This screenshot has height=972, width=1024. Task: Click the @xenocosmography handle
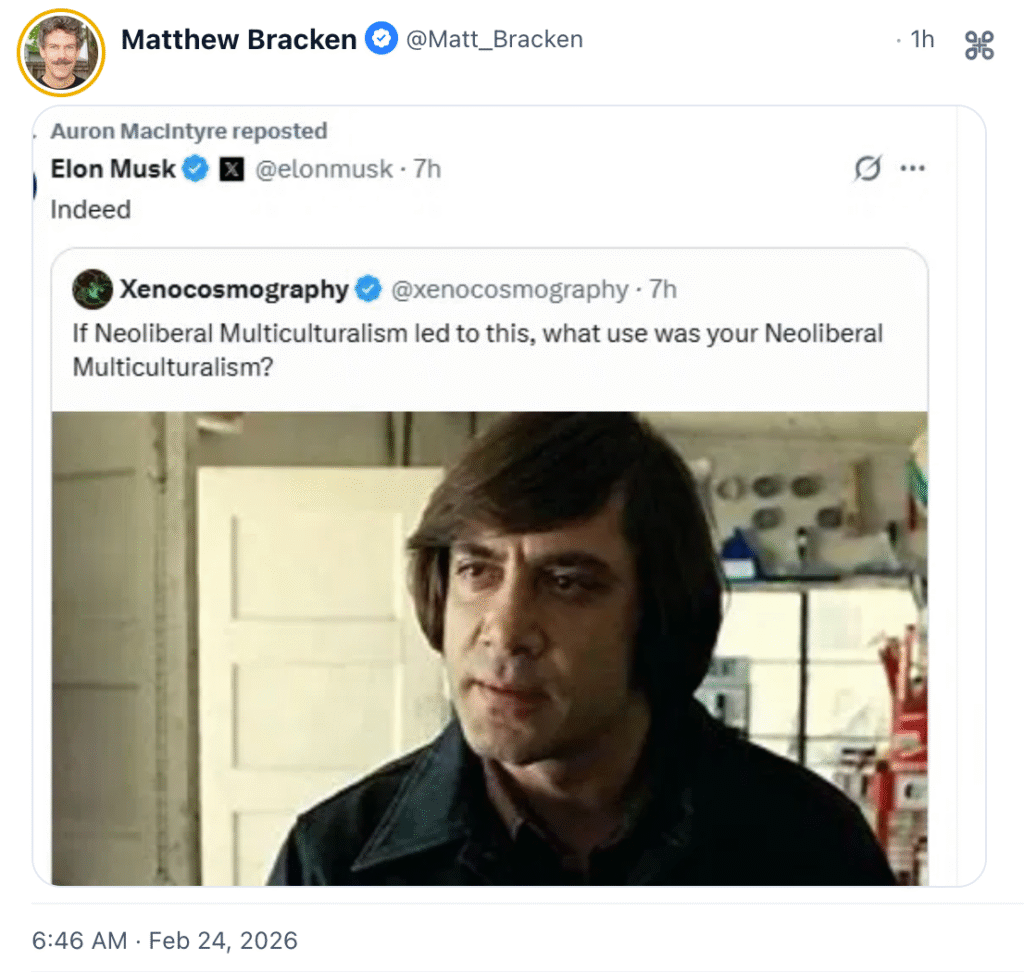pos(508,290)
